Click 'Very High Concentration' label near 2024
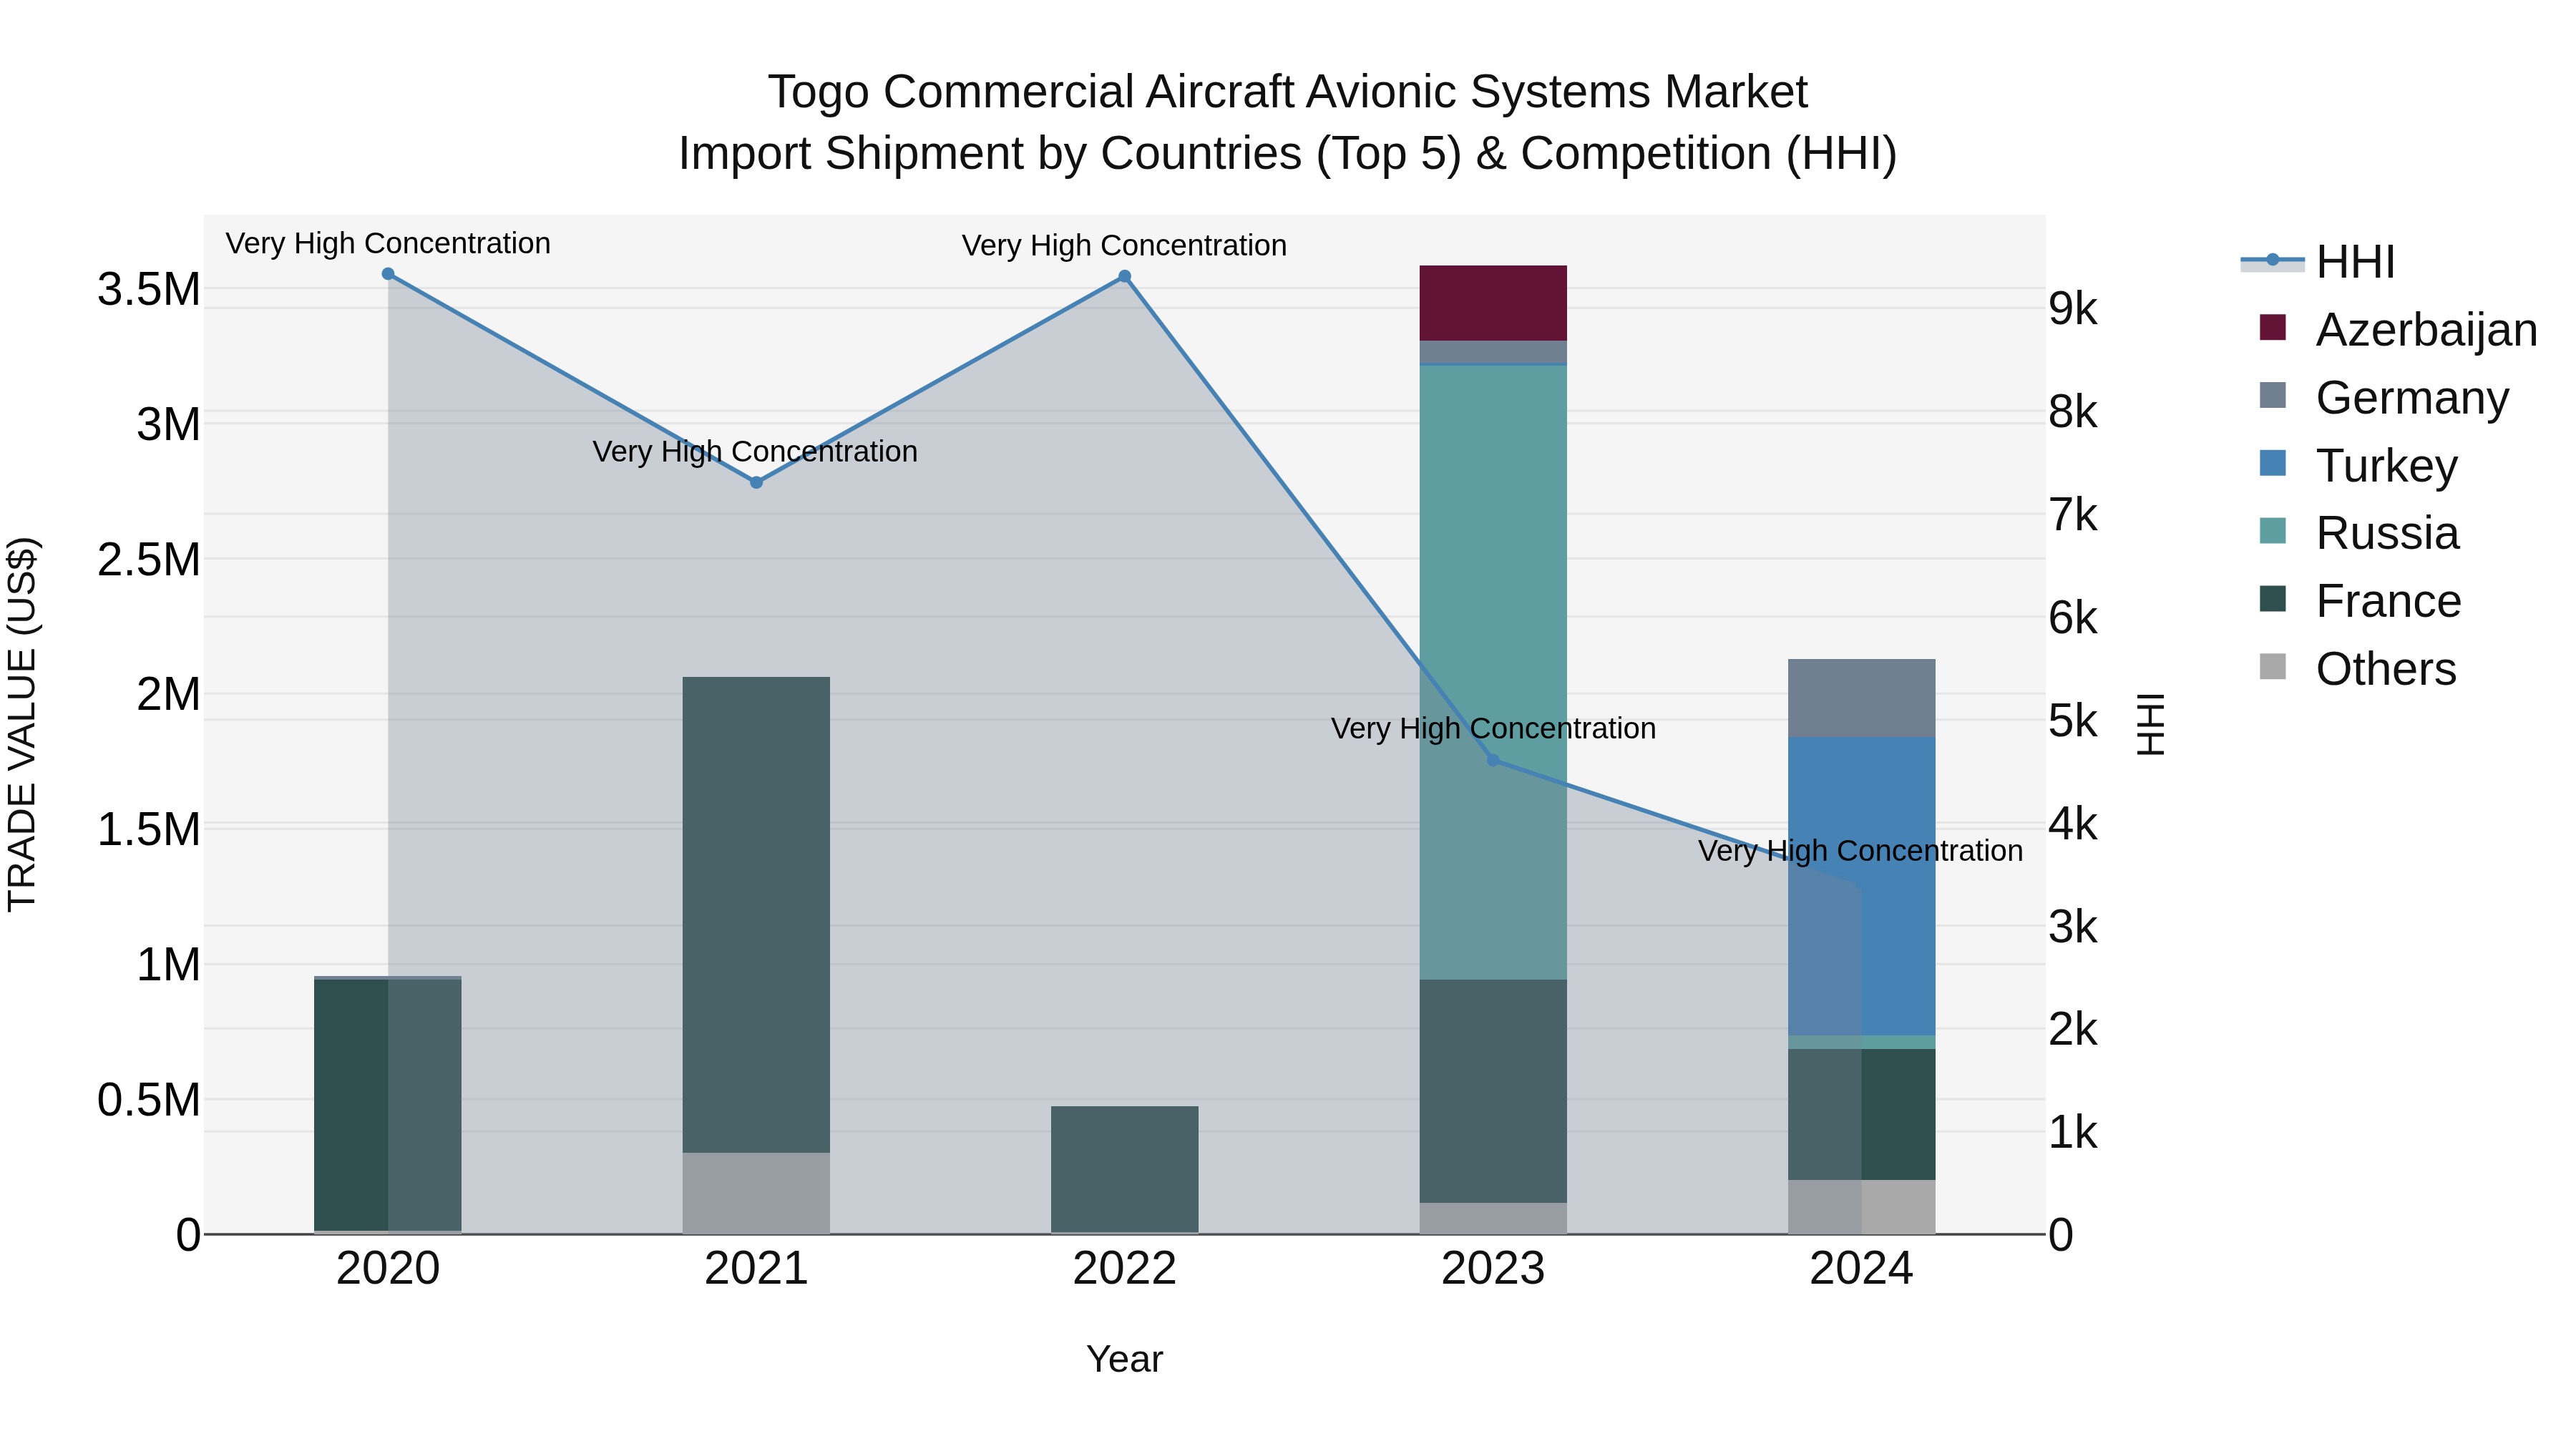Screen dimensions: 2576x1449 click(1860, 850)
